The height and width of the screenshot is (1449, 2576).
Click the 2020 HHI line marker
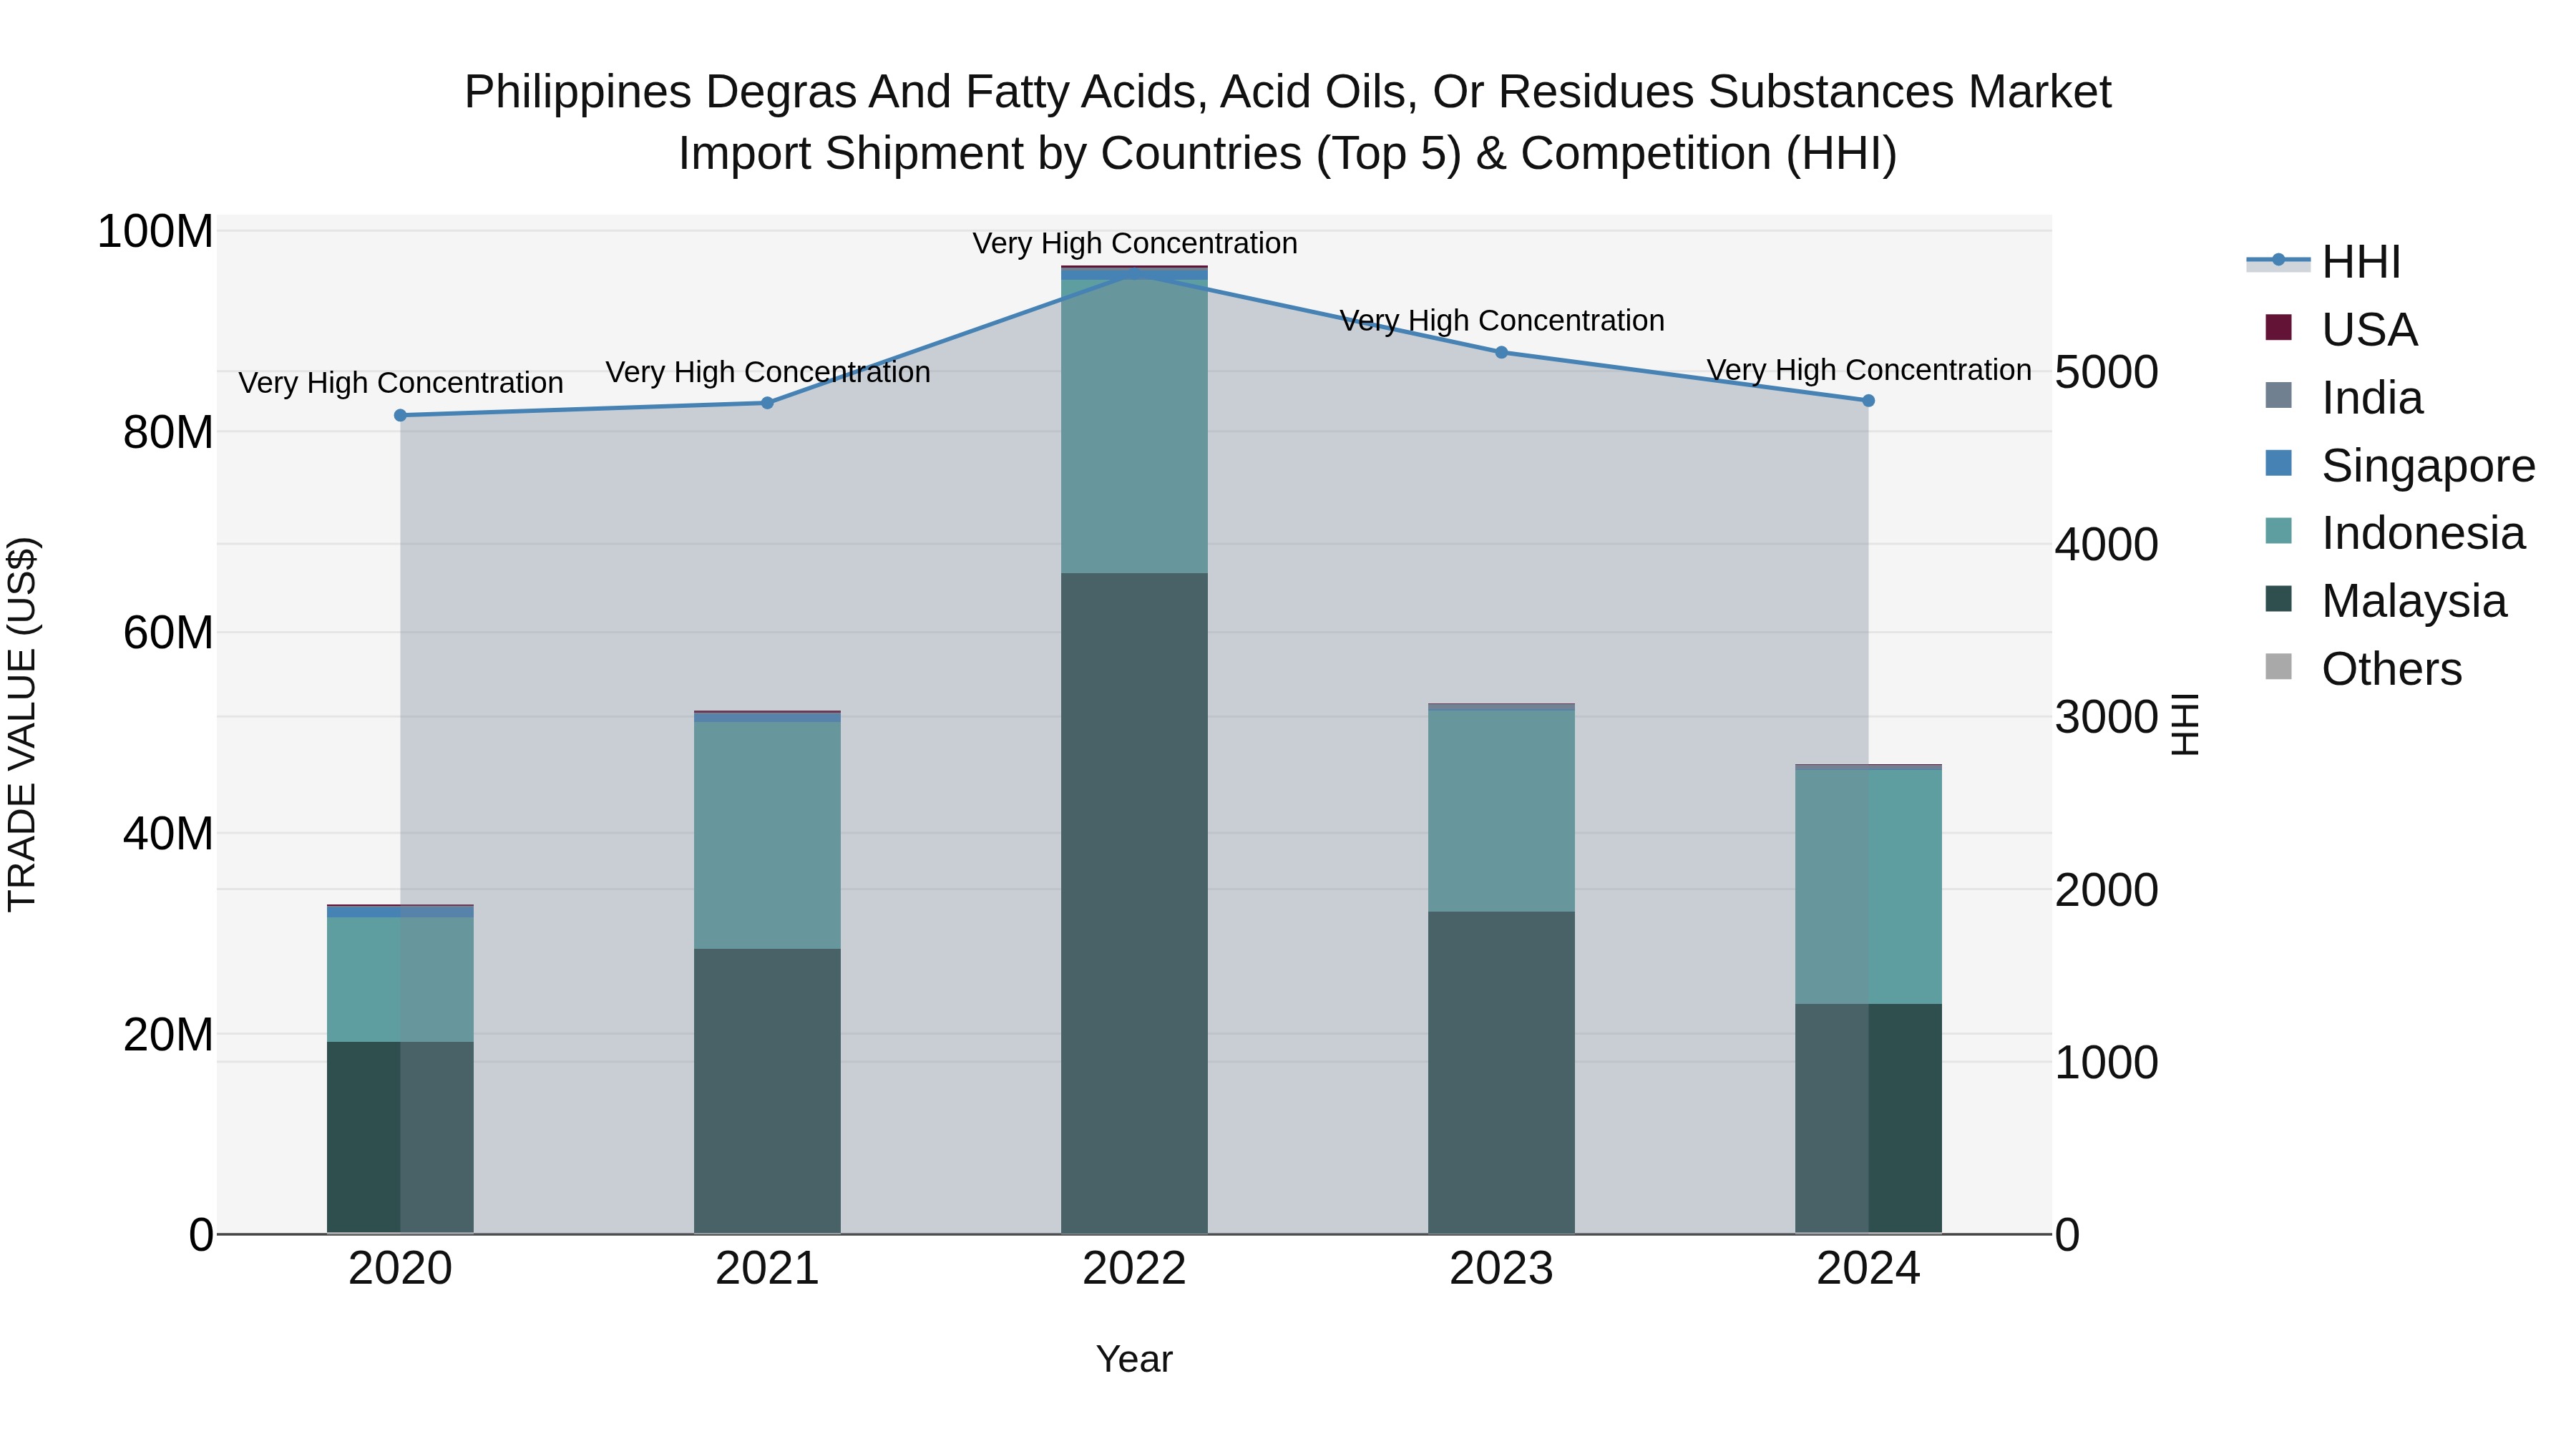[400, 415]
